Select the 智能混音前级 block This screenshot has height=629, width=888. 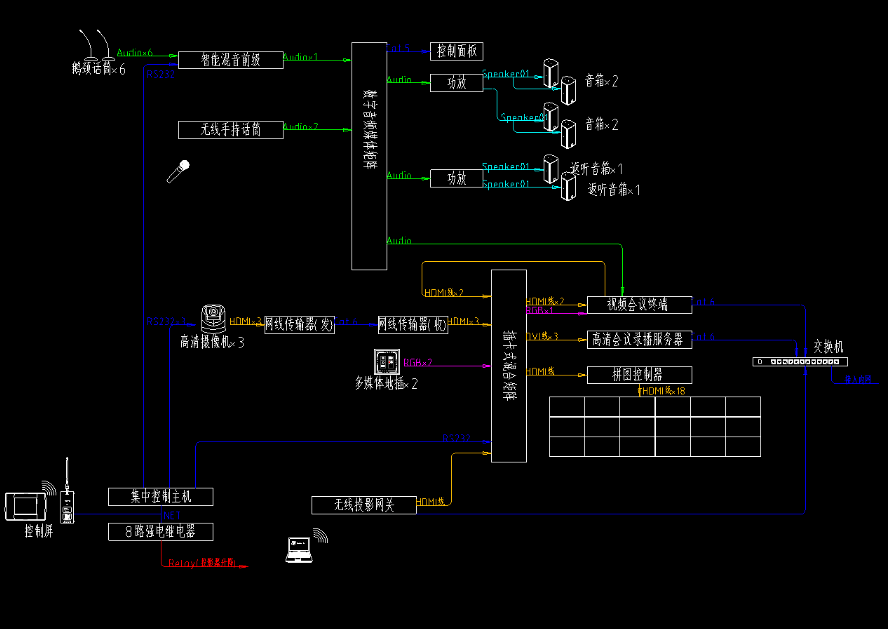[x=230, y=60]
